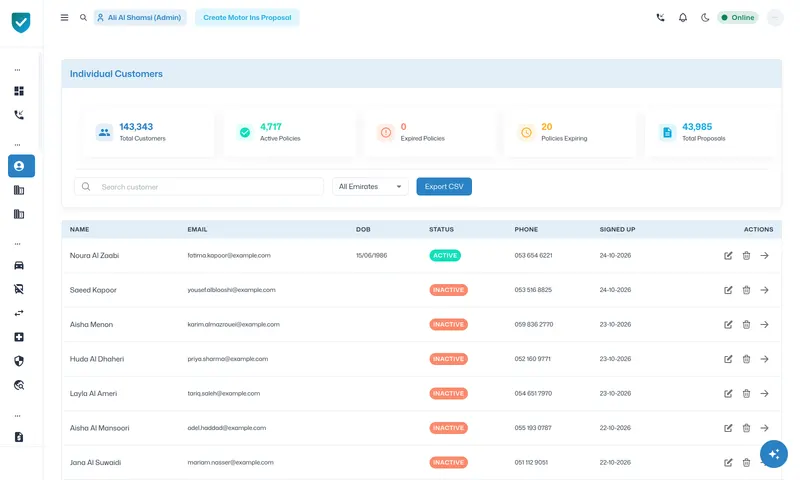Click the Online status badge
Screen dimensions: 800x480
[738, 17]
